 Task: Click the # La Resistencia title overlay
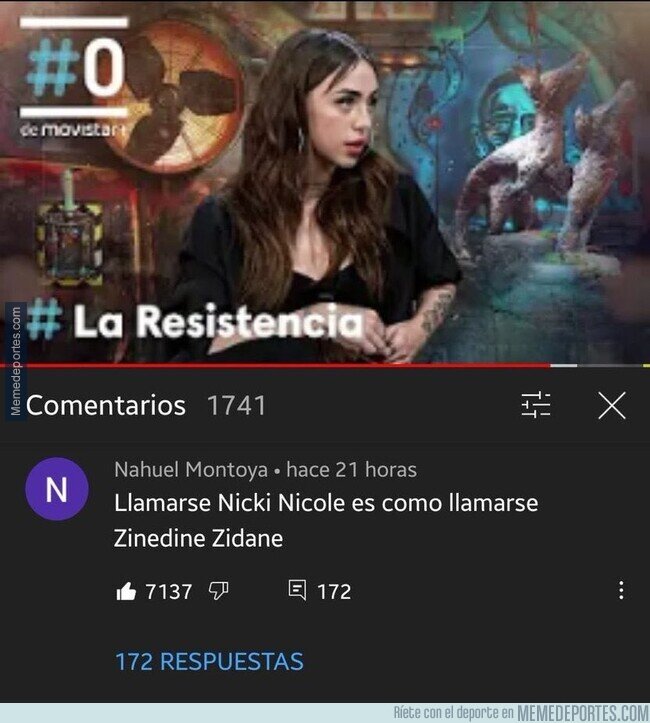click(x=195, y=320)
